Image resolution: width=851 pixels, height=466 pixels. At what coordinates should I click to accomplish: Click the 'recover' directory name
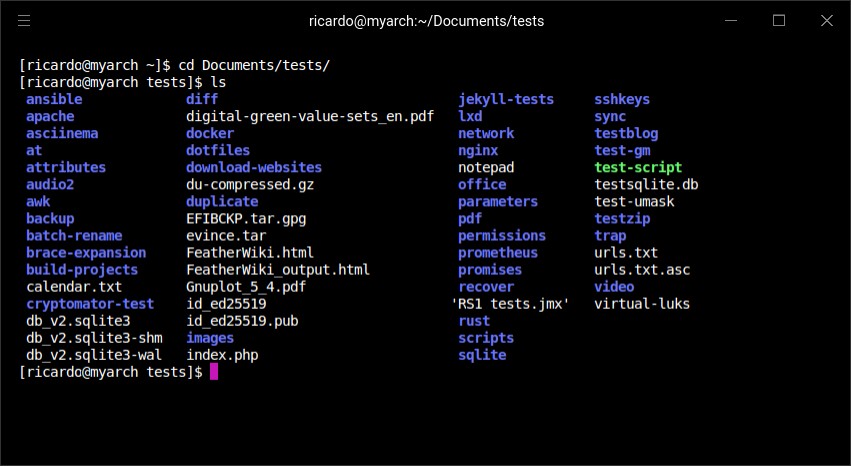(486, 286)
